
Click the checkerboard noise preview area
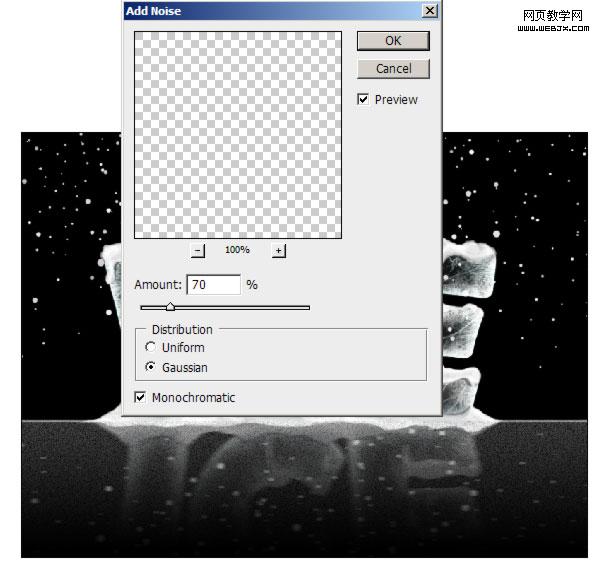tap(238, 135)
